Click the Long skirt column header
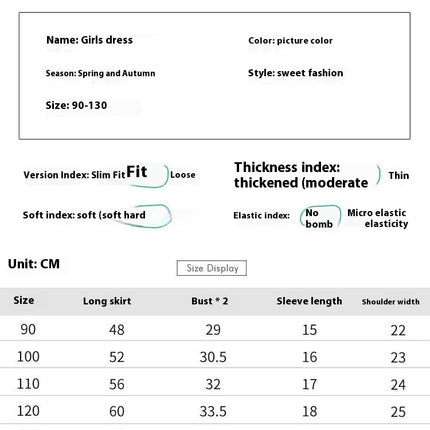430x430 pixels. click(x=107, y=301)
